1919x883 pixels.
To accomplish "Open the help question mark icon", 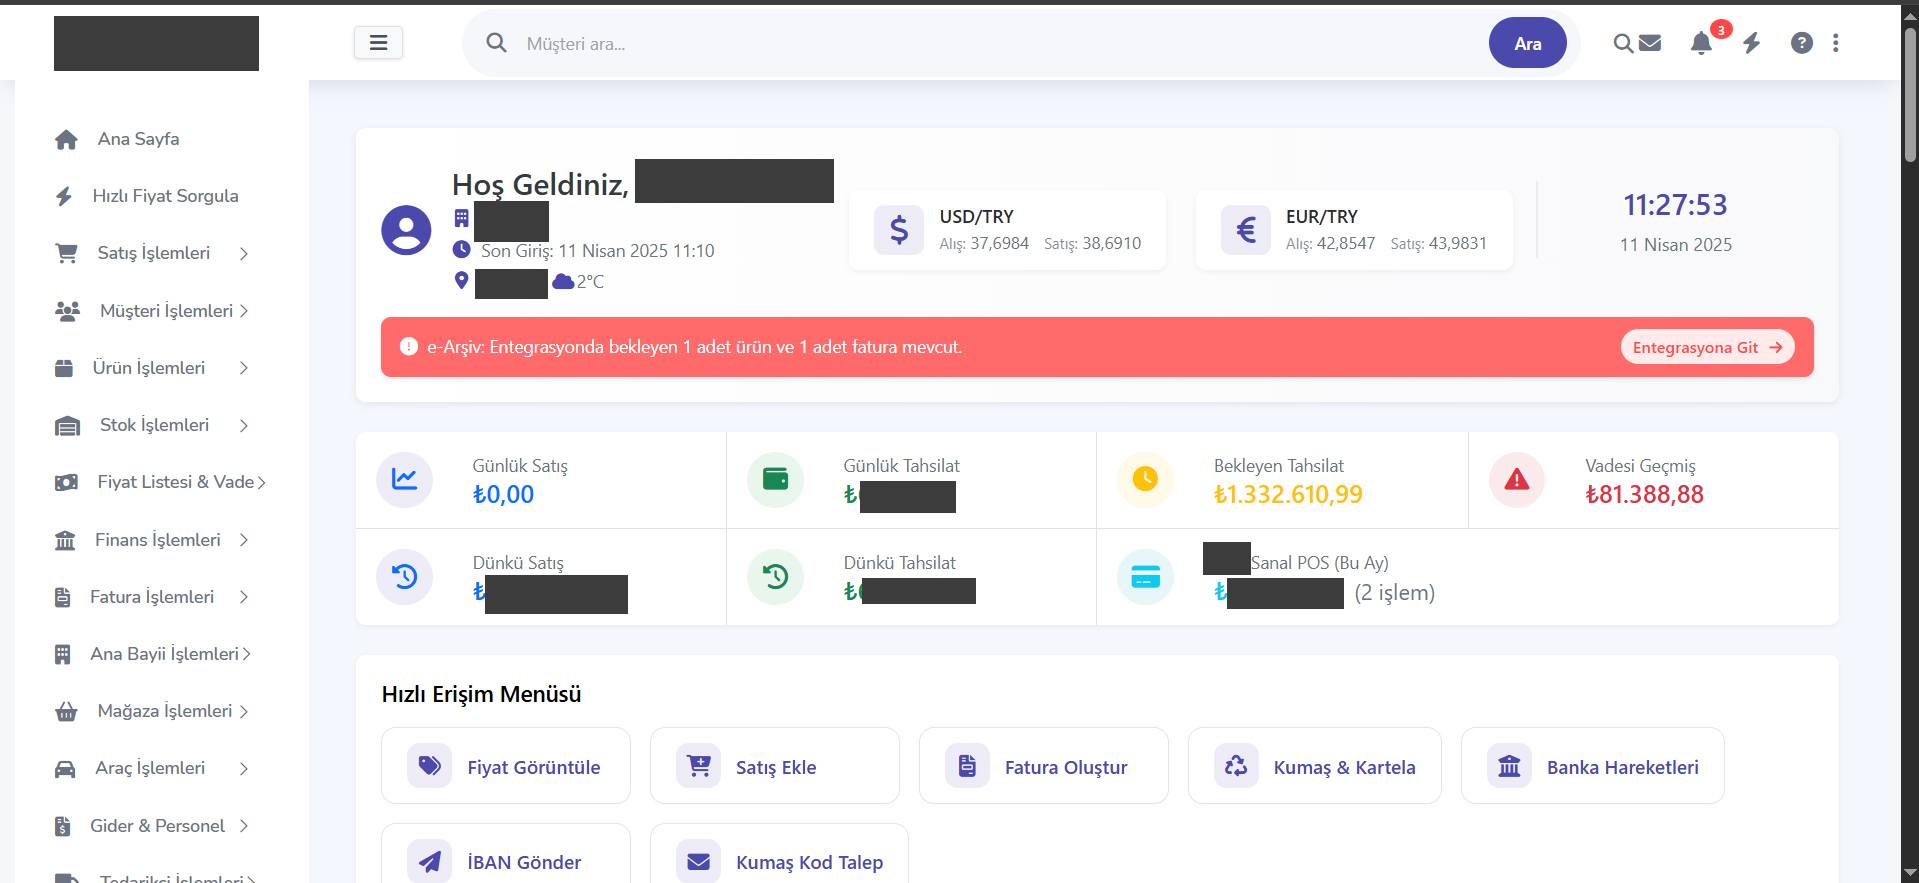I will [1802, 43].
